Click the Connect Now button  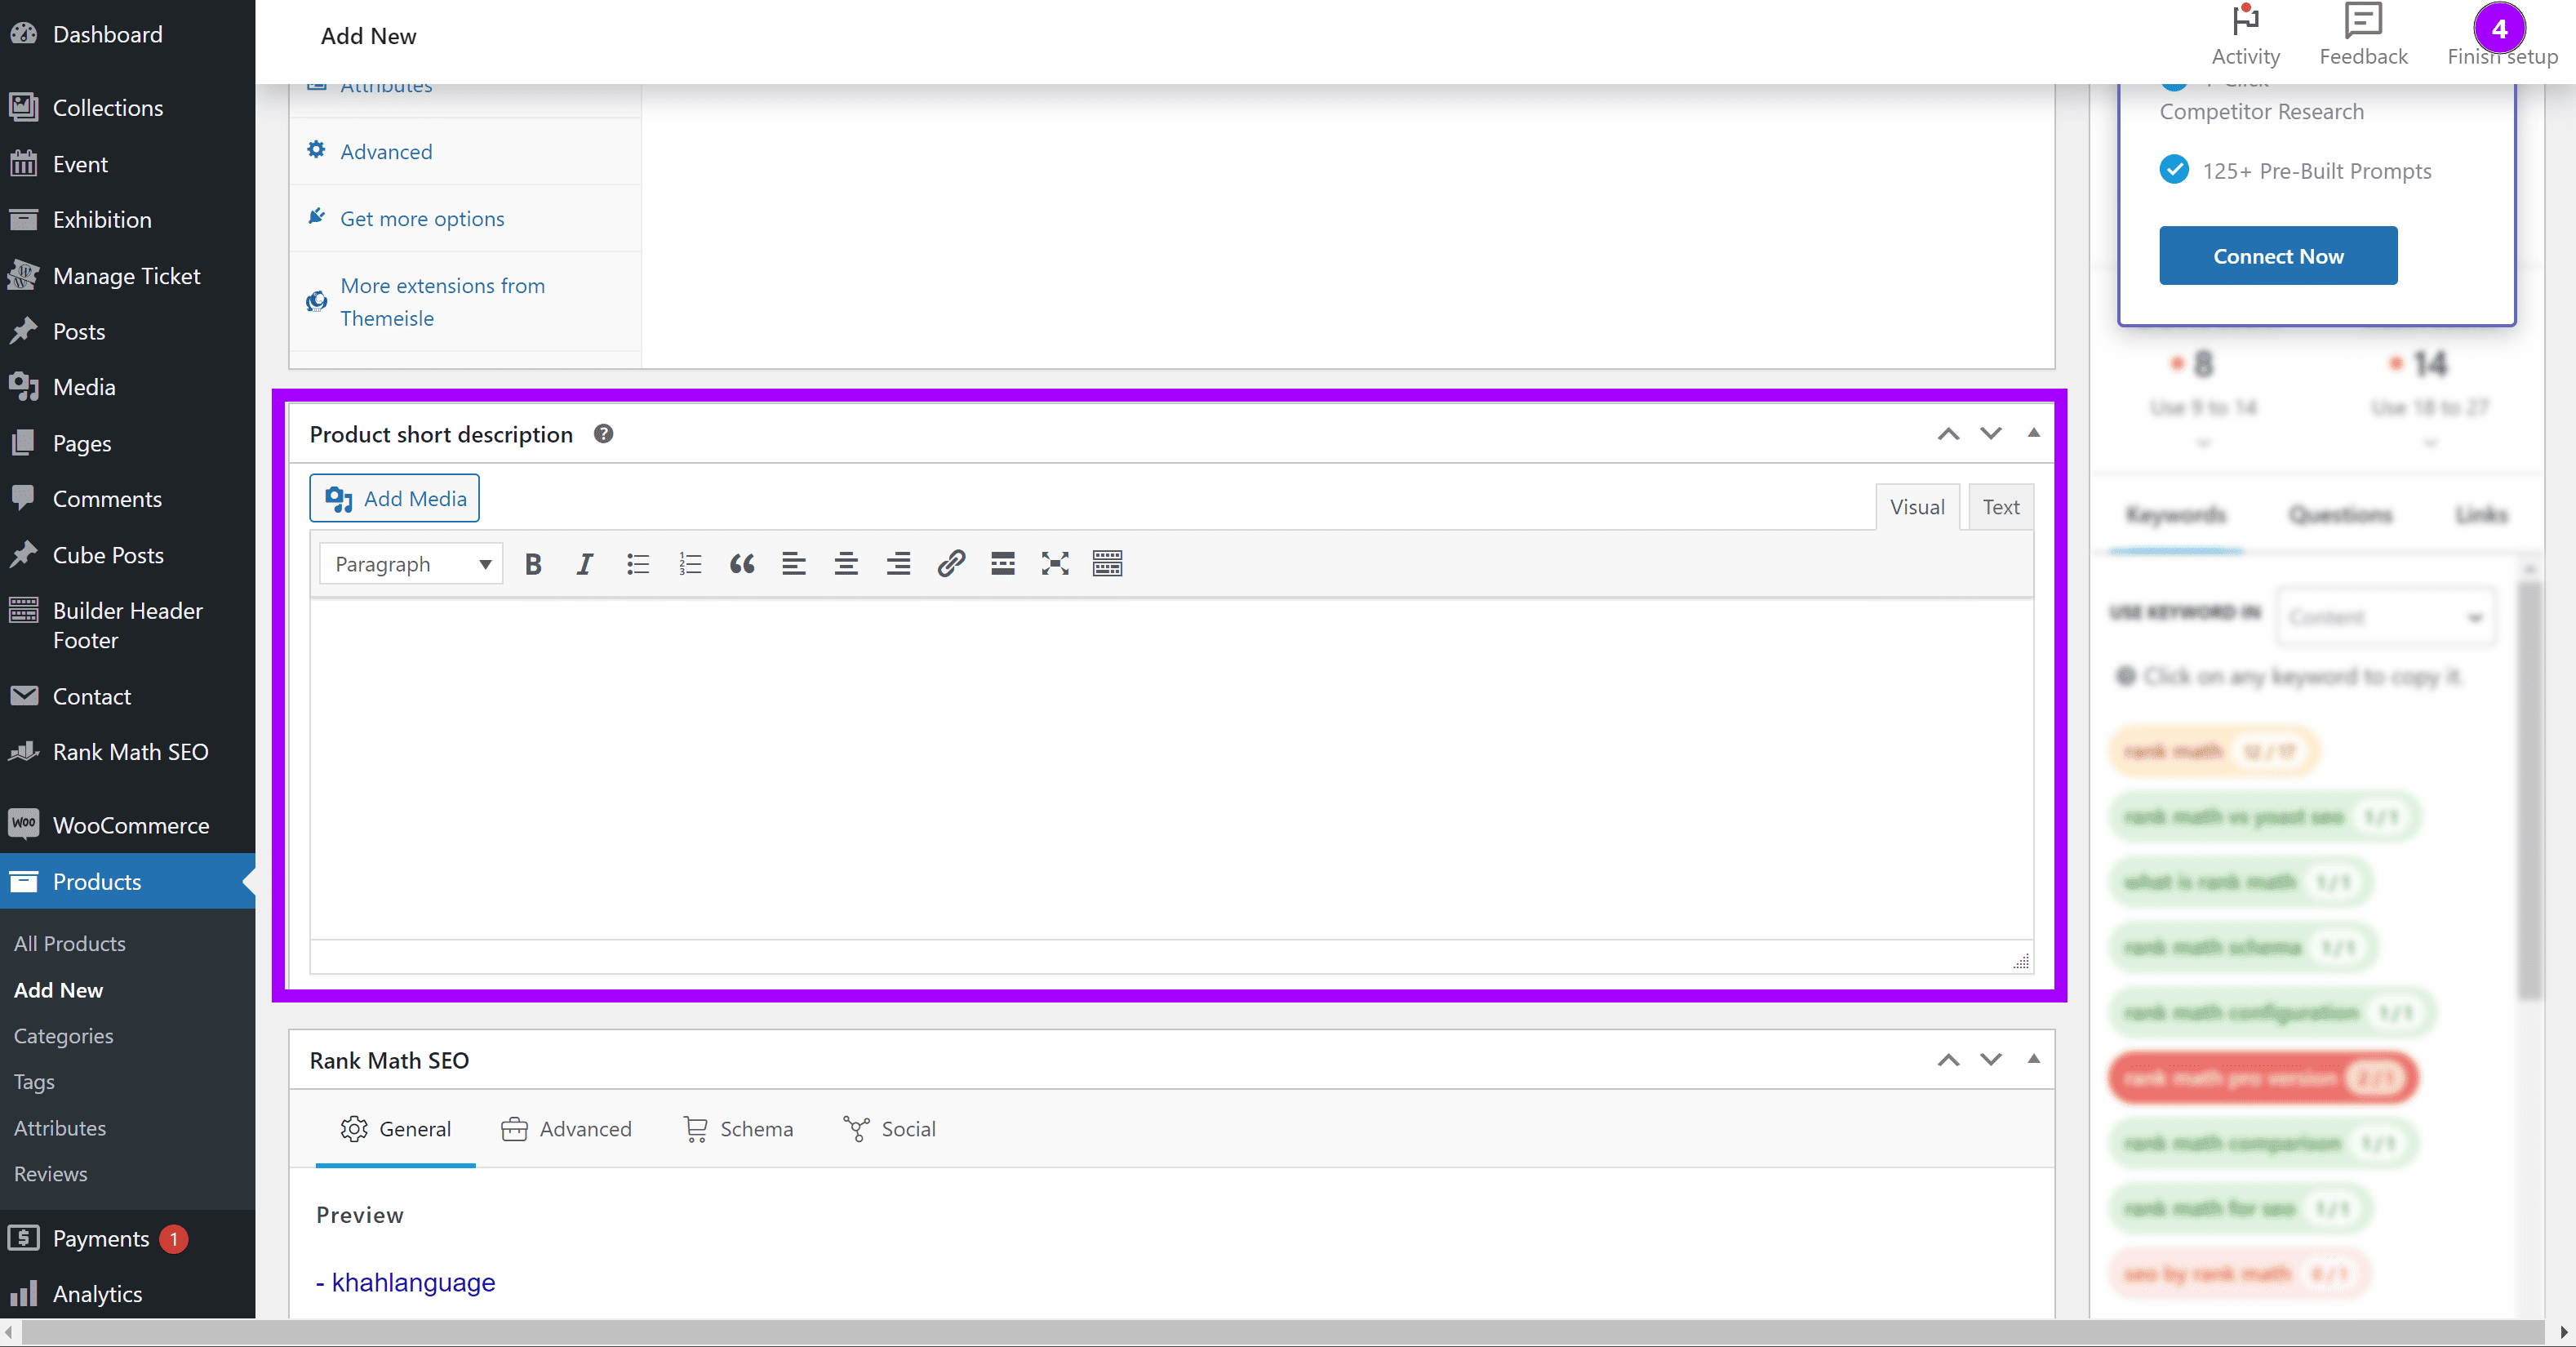tap(2278, 256)
